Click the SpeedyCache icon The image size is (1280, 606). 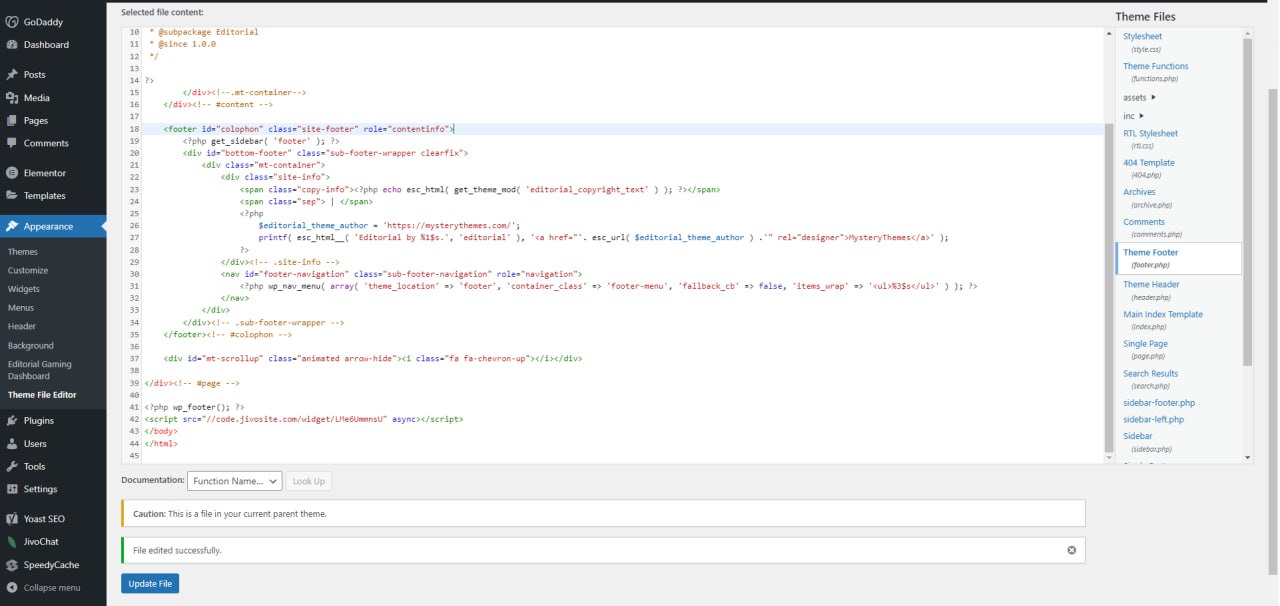point(11,565)
